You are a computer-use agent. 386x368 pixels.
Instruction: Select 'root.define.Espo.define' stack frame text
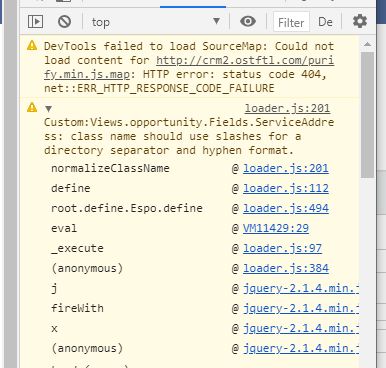tap(127, 208)
